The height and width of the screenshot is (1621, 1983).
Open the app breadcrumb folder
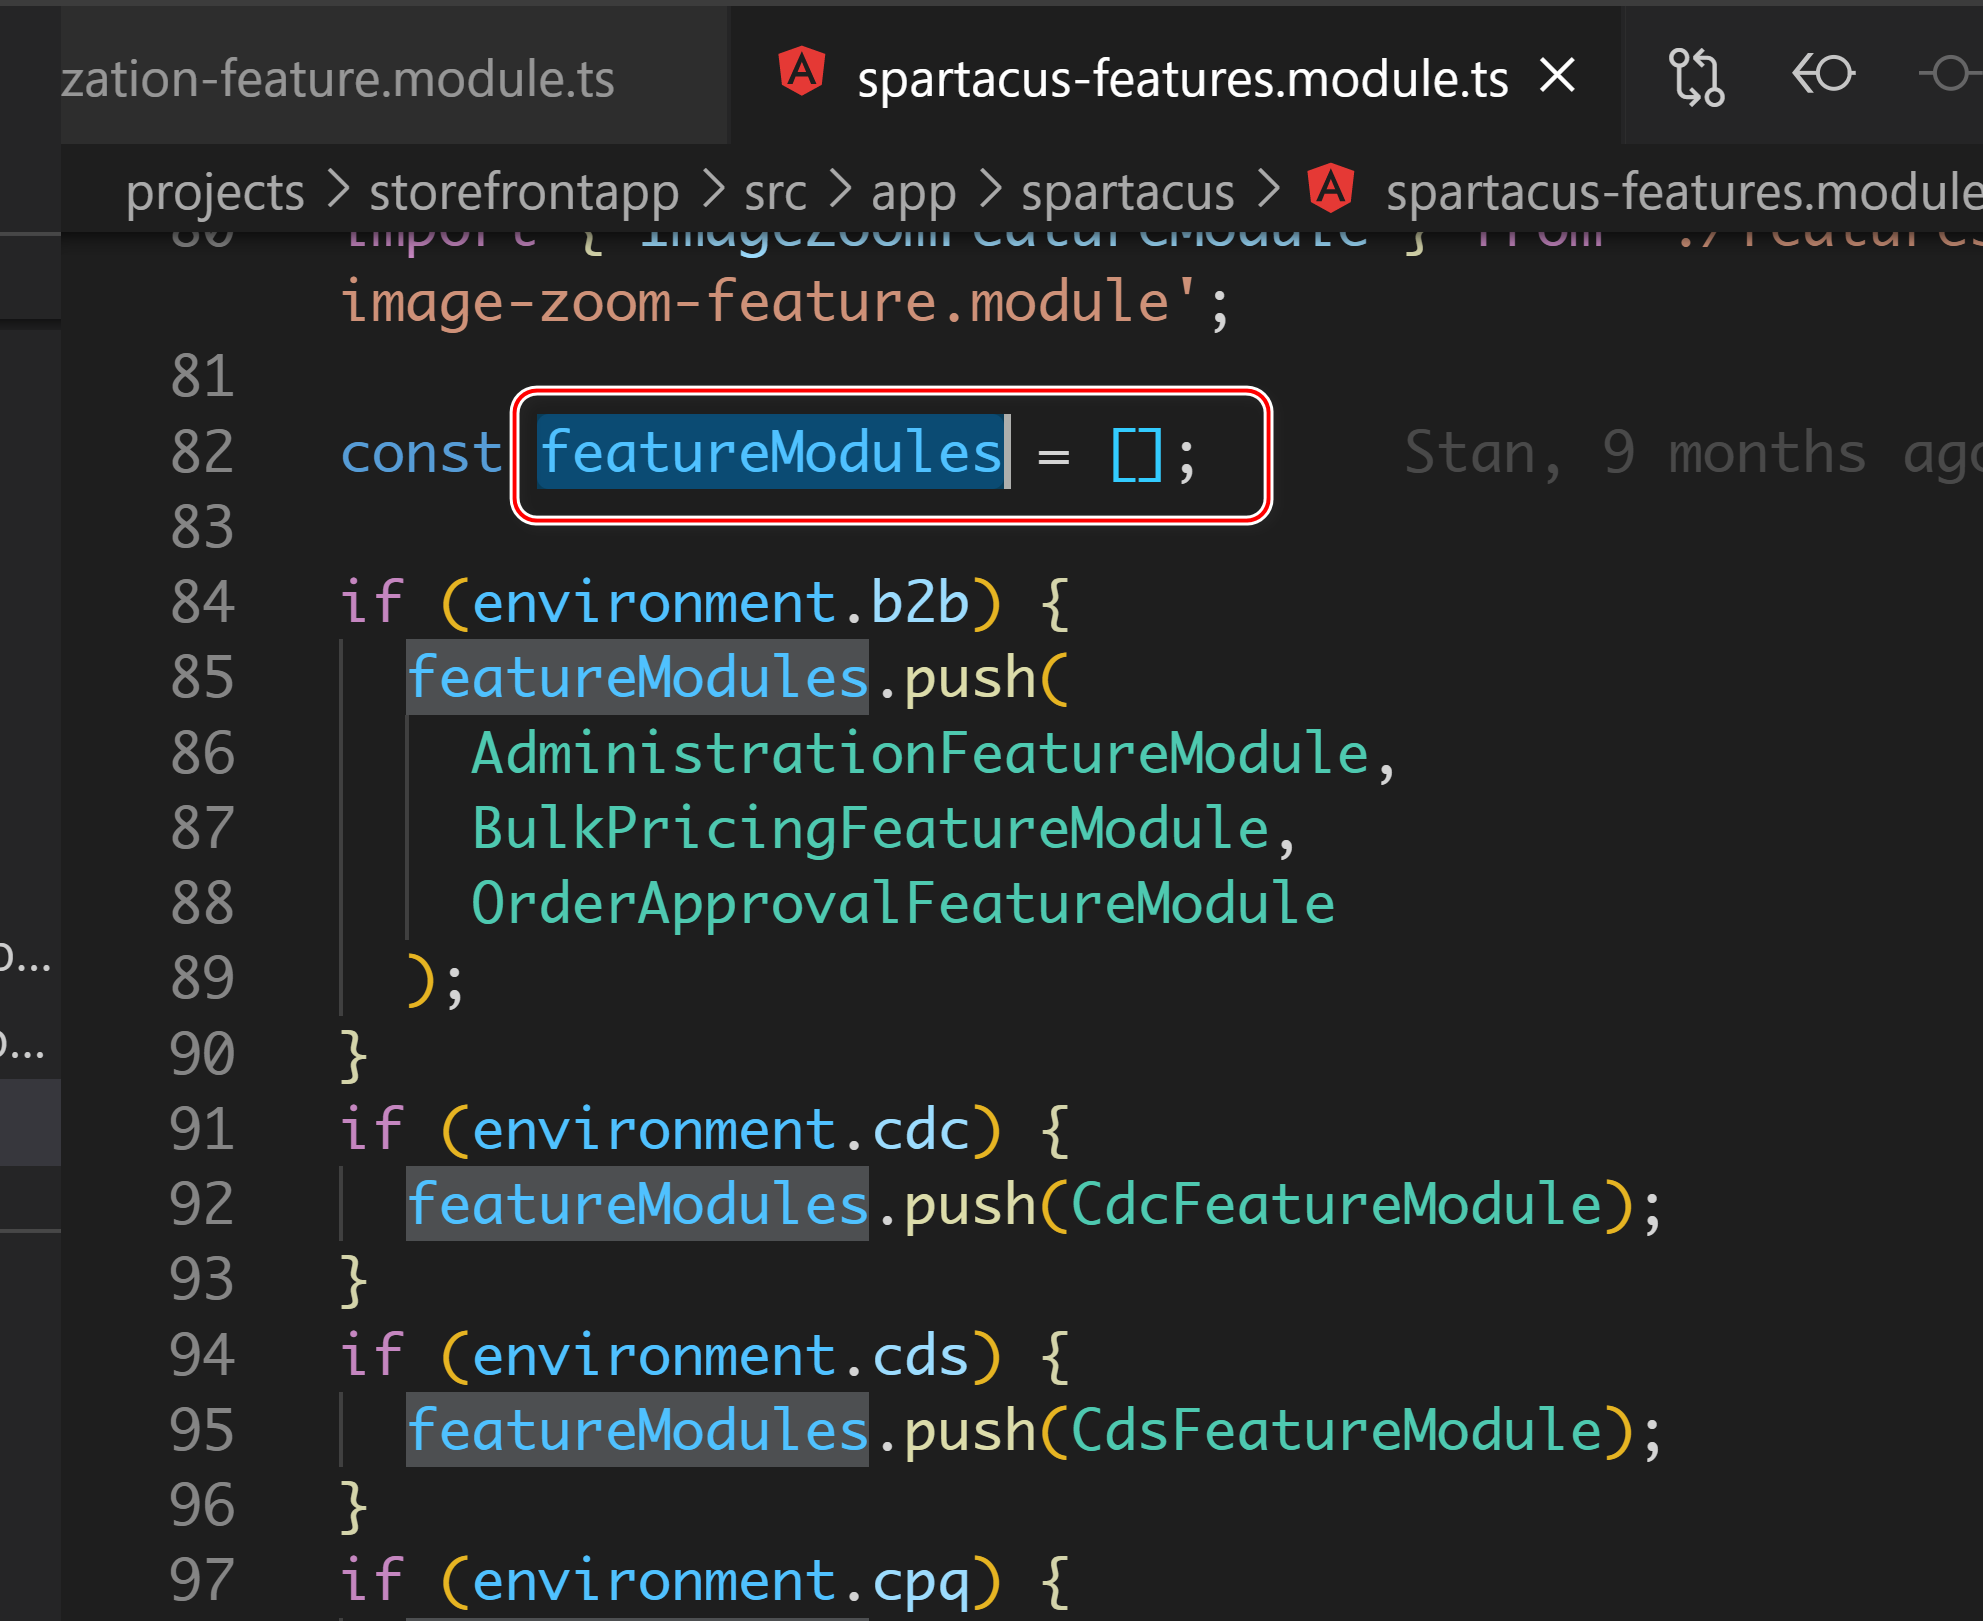point(913,192)
